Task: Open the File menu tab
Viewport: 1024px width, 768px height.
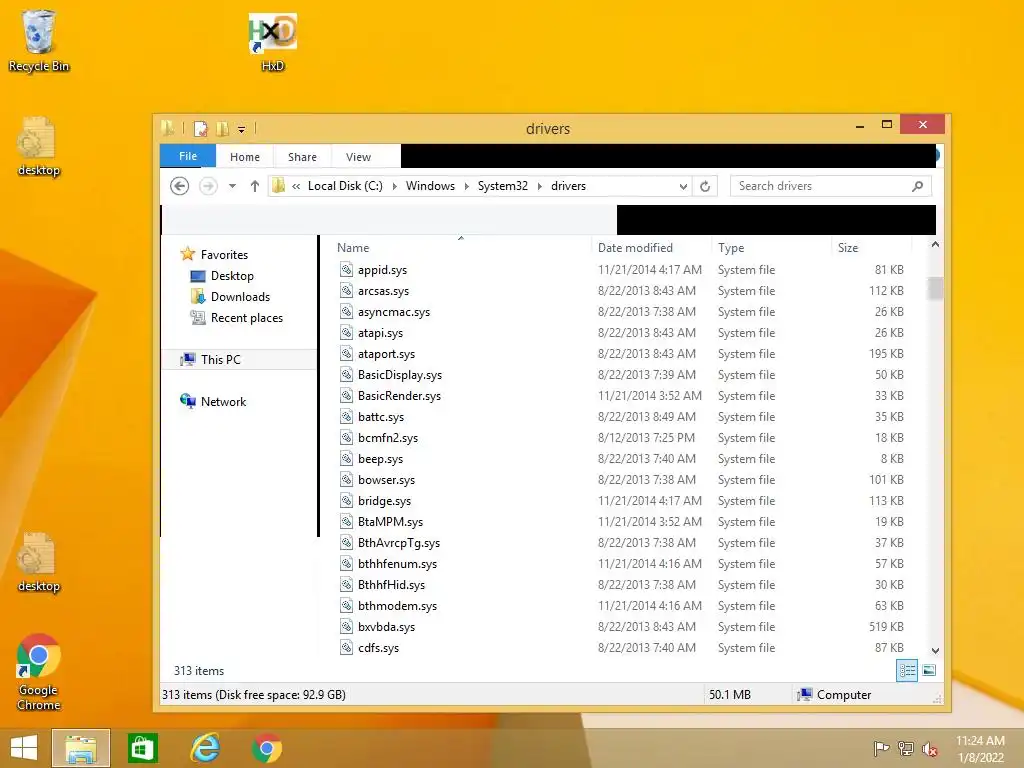Action: point(188,156)
